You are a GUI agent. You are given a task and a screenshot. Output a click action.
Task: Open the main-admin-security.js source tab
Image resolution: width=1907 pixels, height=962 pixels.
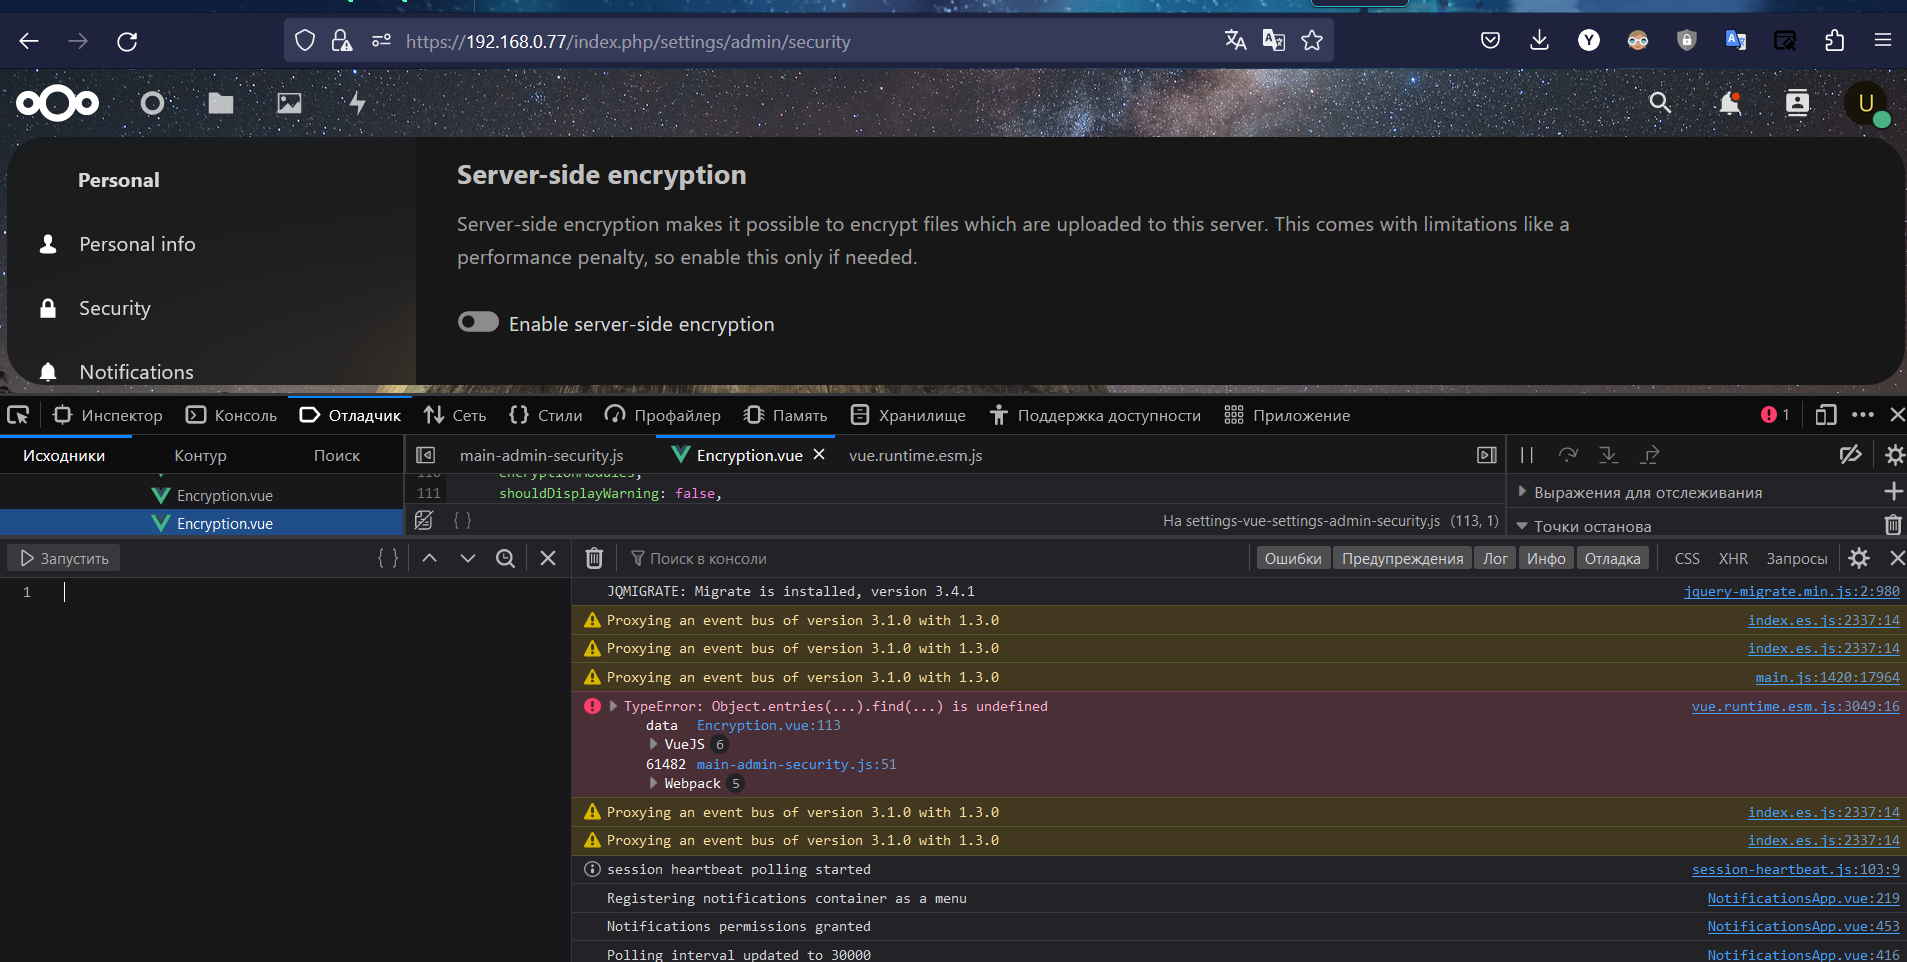(541, 455)
